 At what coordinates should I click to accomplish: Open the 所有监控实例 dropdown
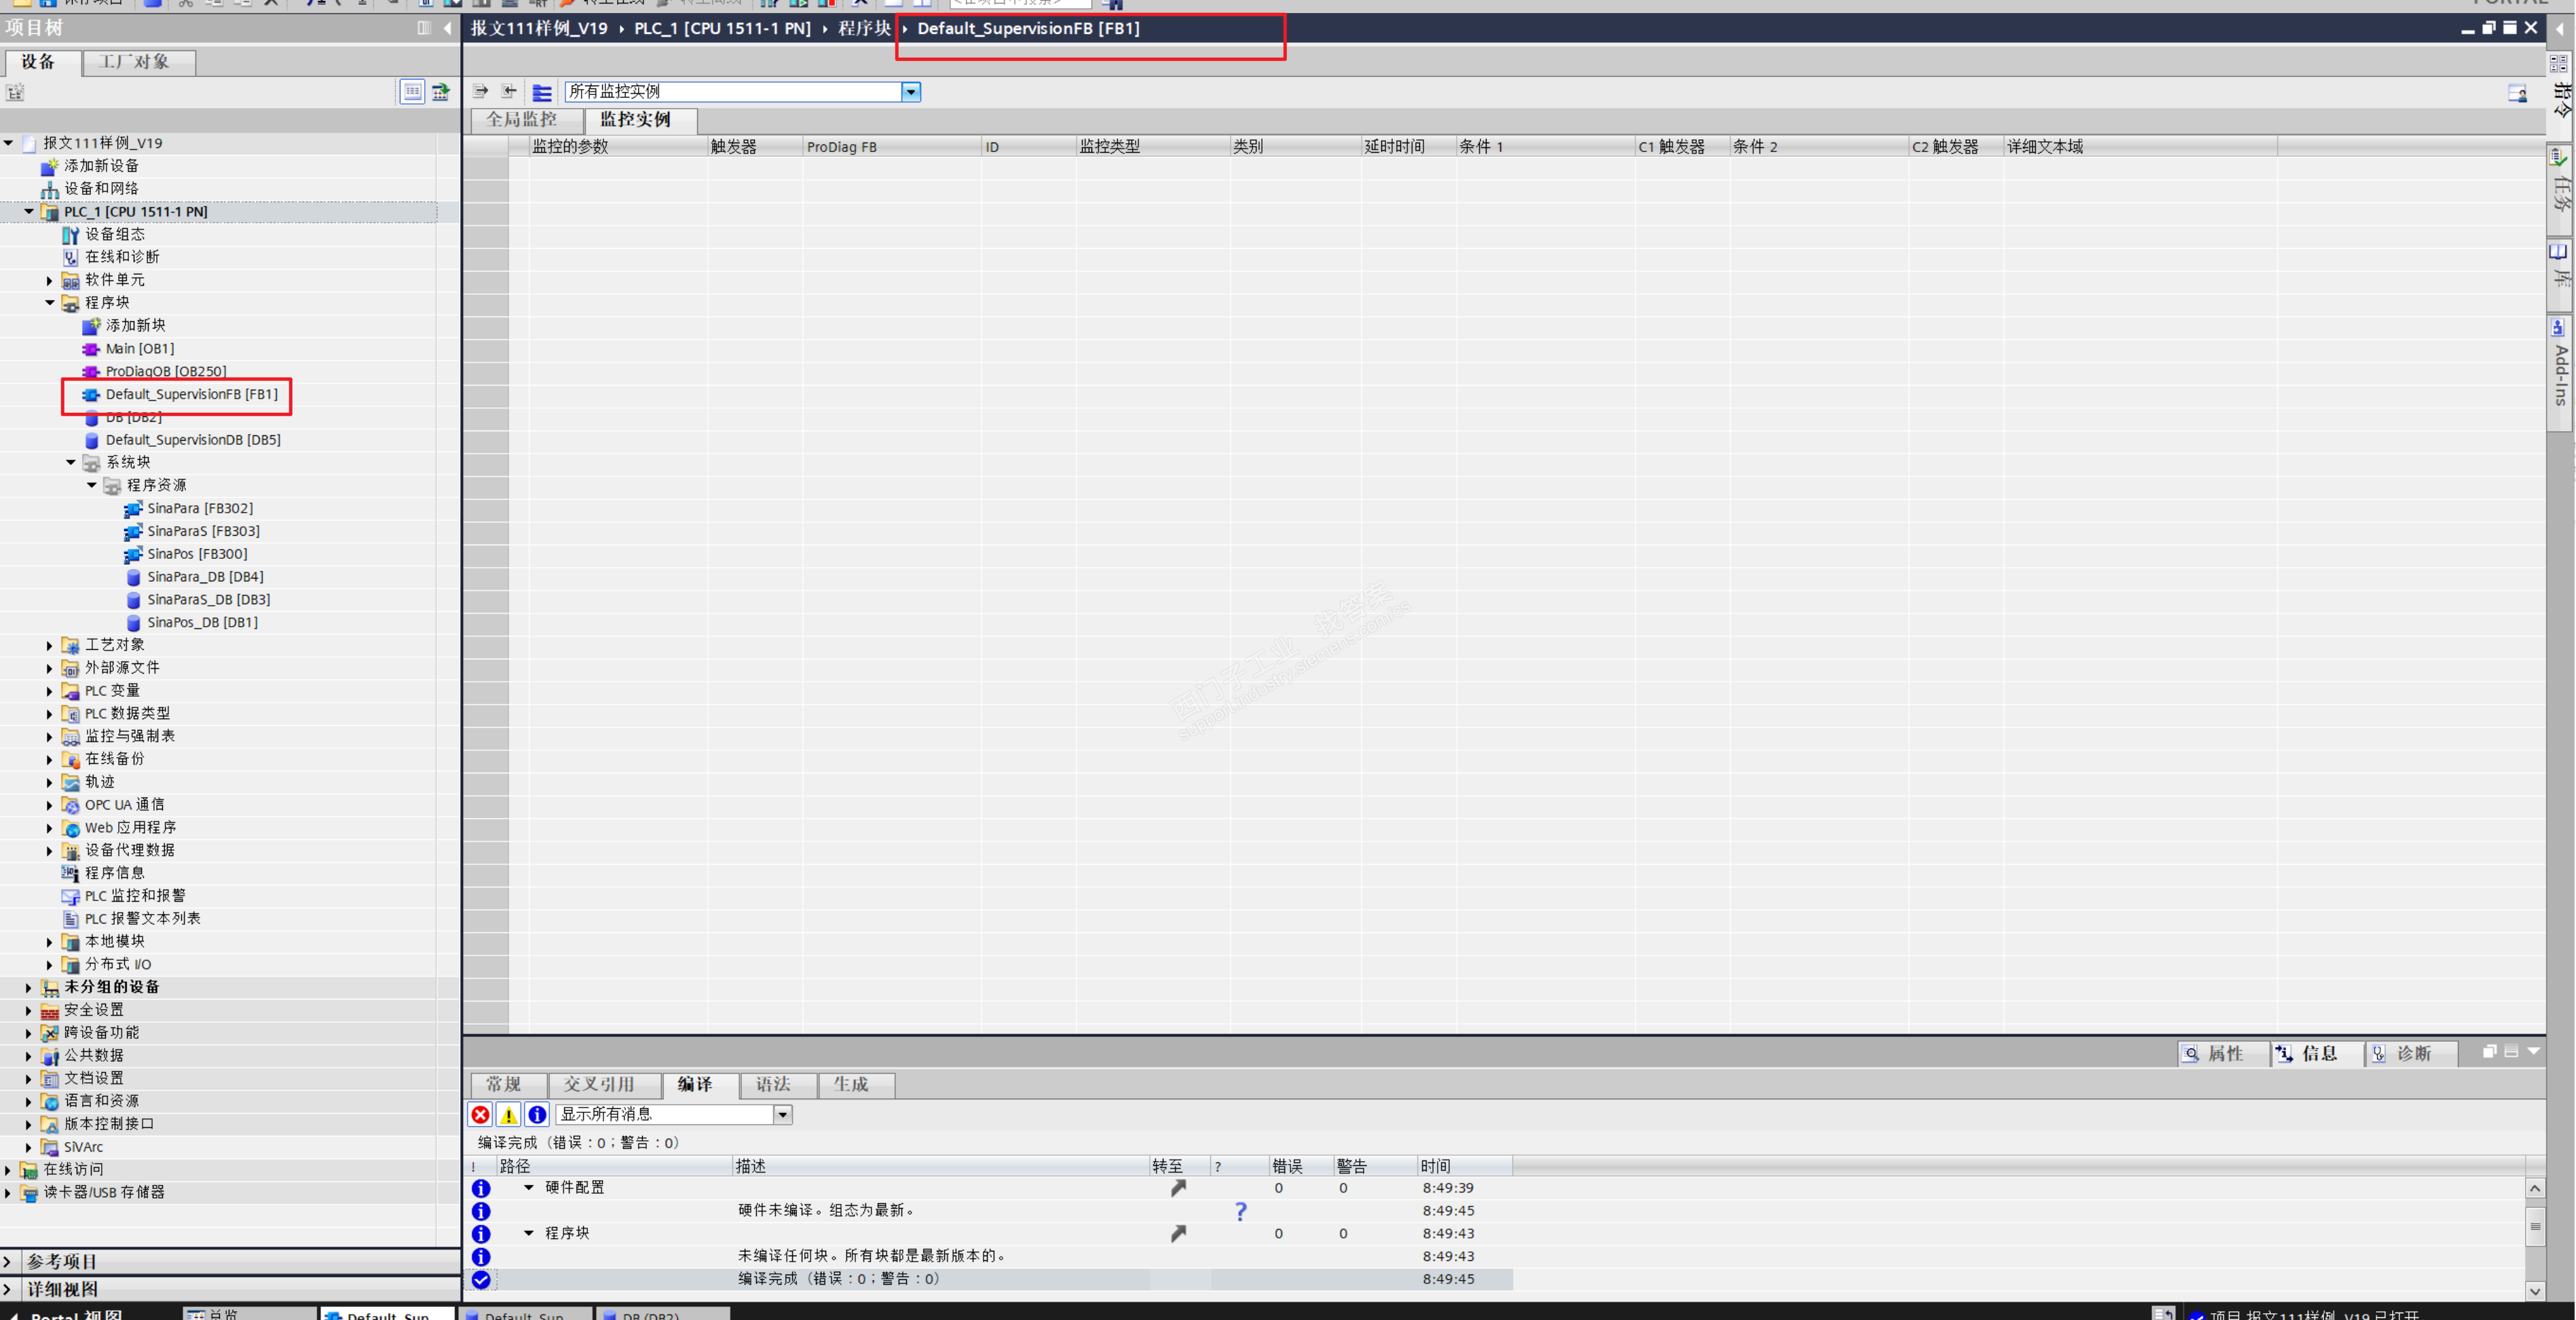(x=910, y=92)
